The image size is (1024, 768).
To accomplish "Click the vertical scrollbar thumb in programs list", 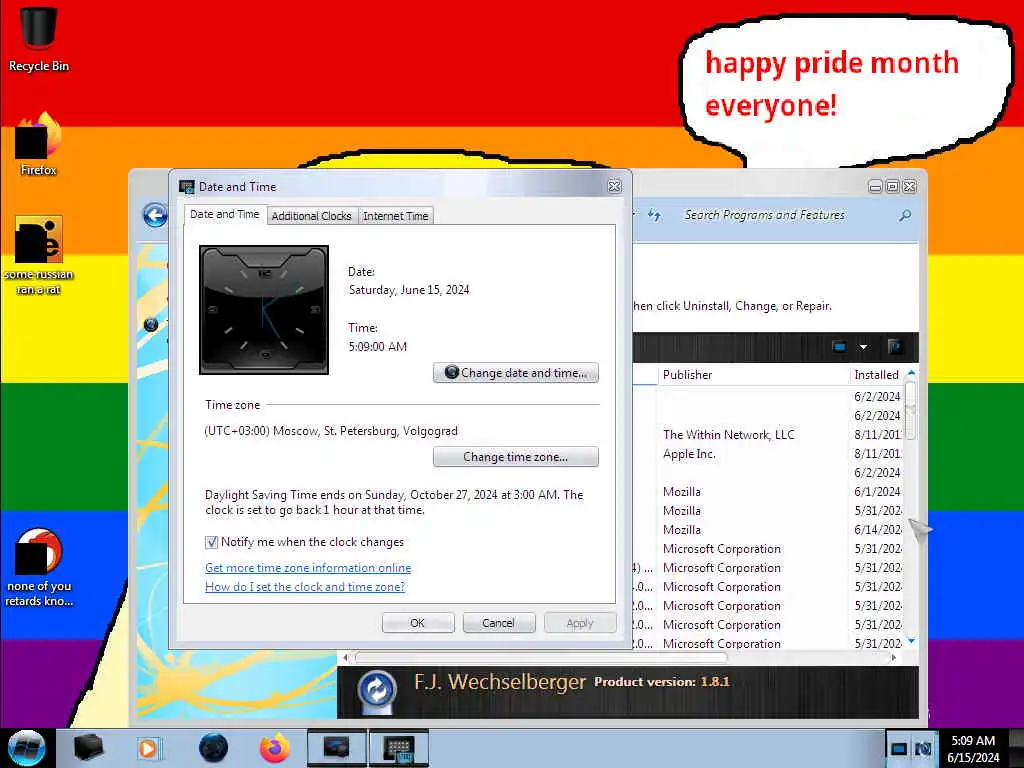I will (911, 411).
